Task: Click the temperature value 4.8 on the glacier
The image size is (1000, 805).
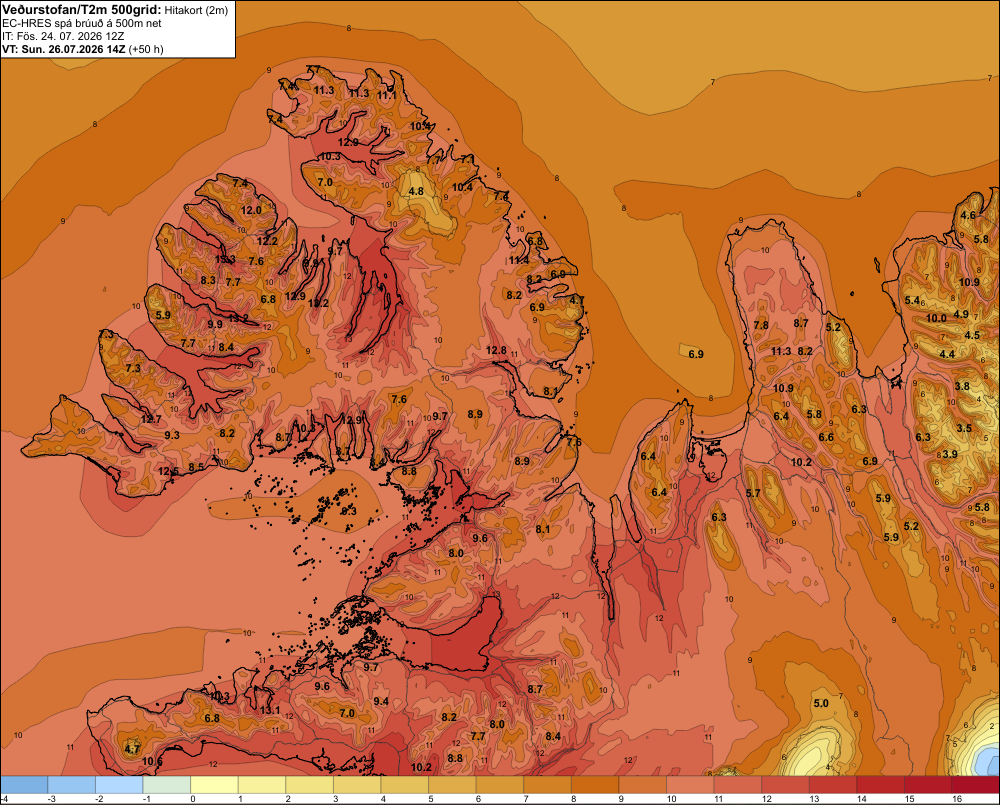Action: 416,191
